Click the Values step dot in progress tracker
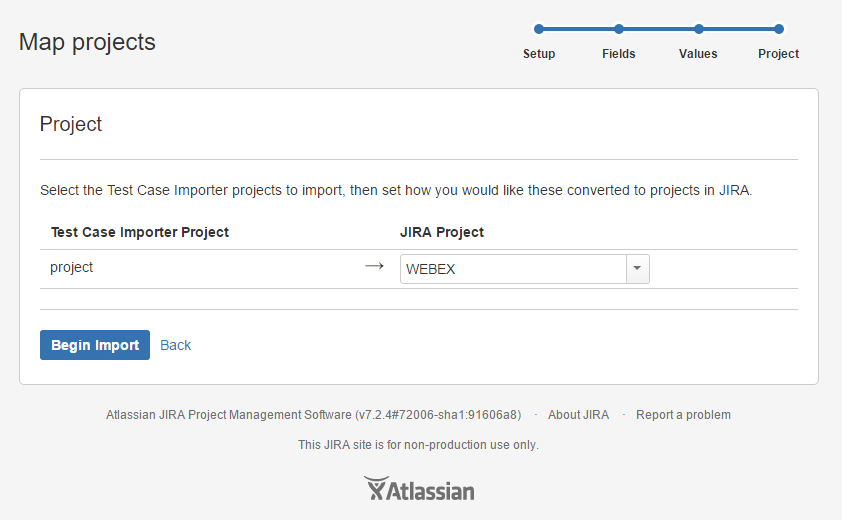Screen dimensions: 842x520 pyautogui.click(x=699, y=29)
